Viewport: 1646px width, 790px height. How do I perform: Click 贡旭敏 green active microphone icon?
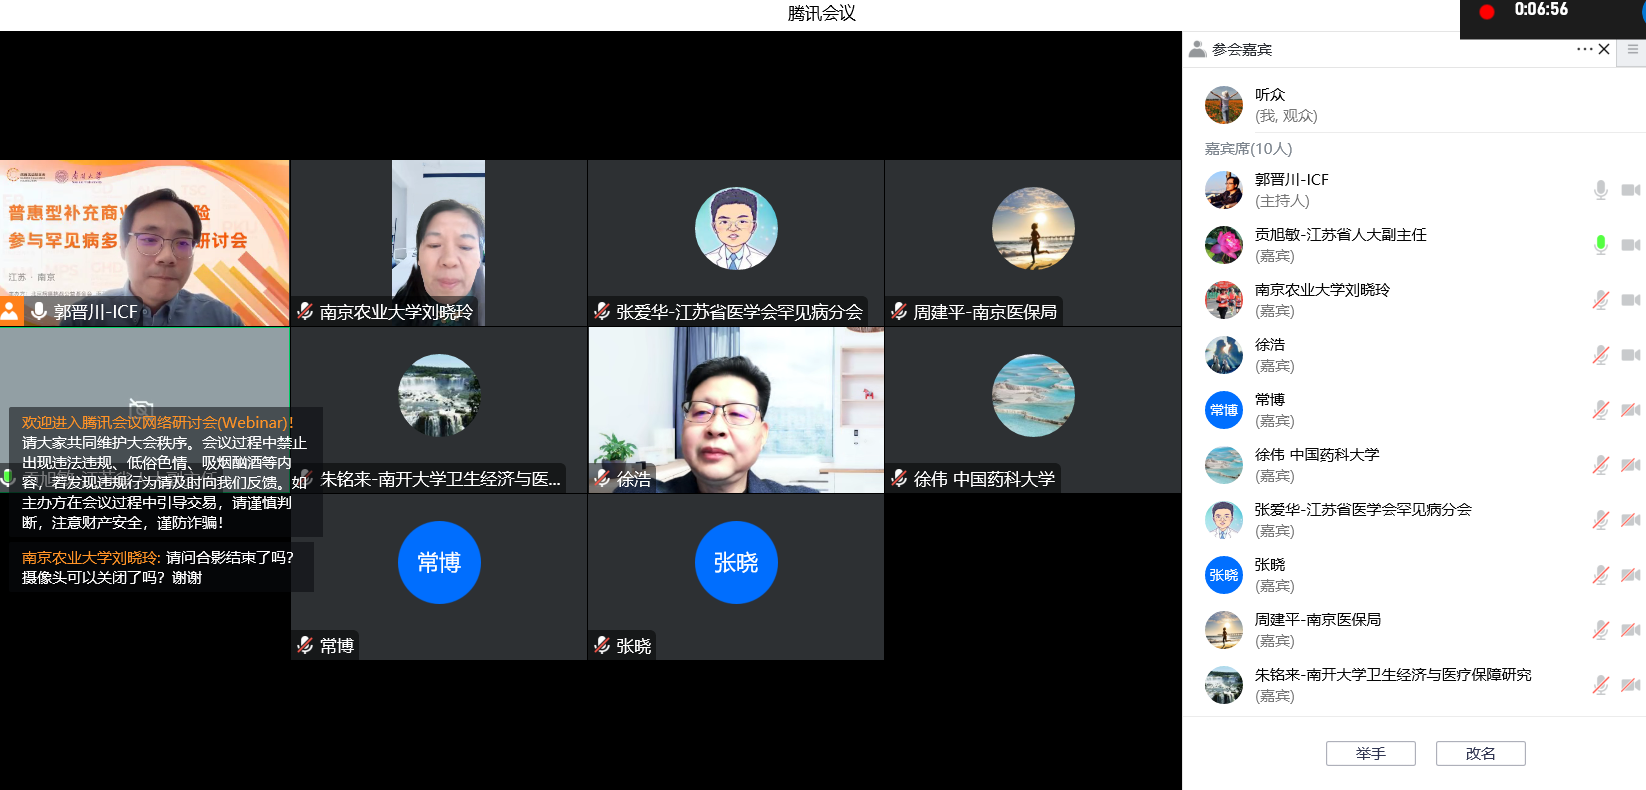point(1601,245)
